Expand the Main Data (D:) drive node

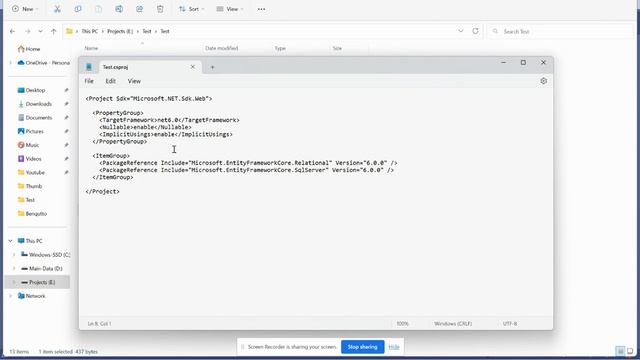14,269
